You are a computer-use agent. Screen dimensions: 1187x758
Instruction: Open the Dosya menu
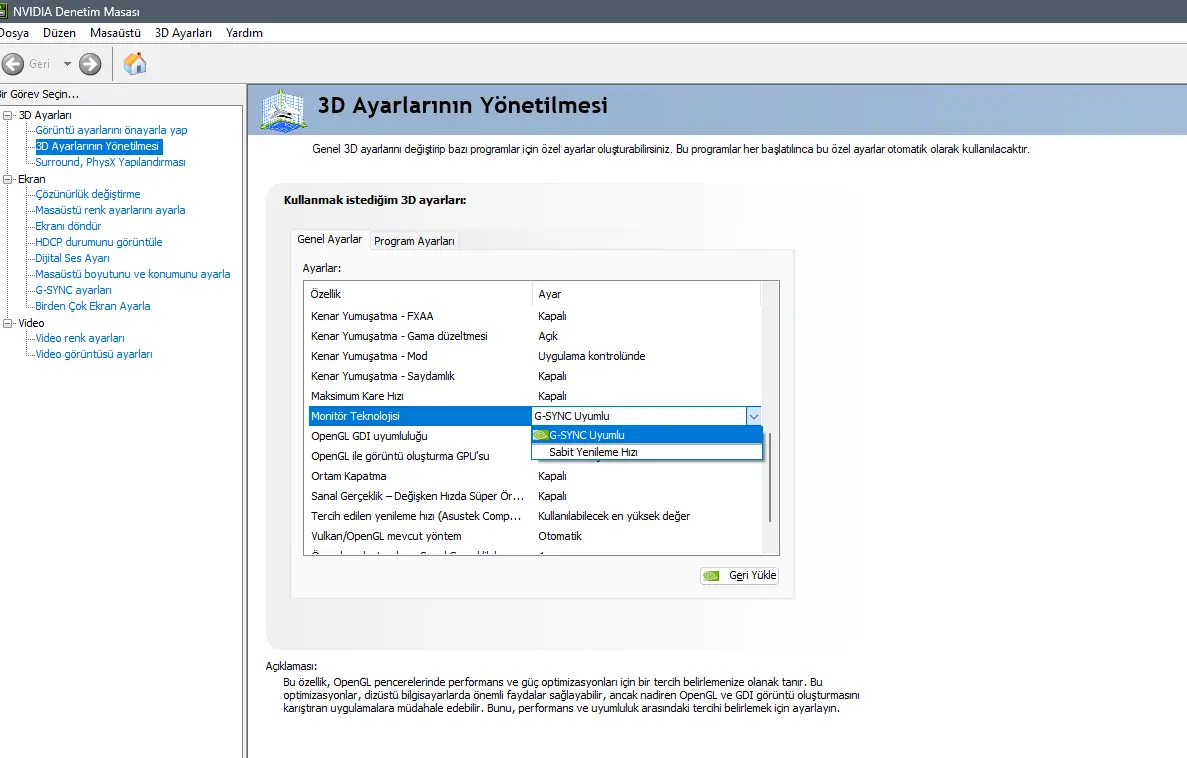(14, 33)
